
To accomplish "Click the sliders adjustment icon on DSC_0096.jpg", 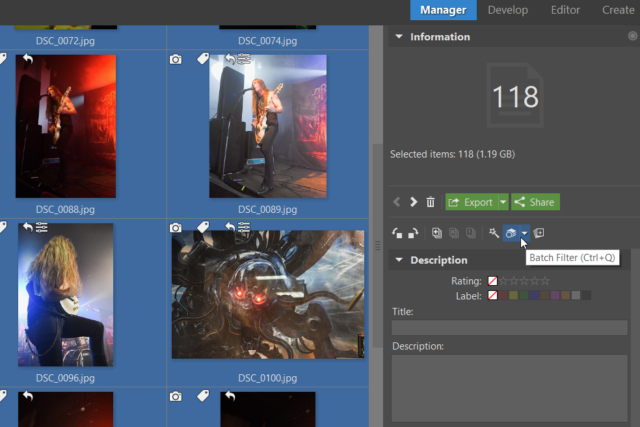I will pos(42,227).
